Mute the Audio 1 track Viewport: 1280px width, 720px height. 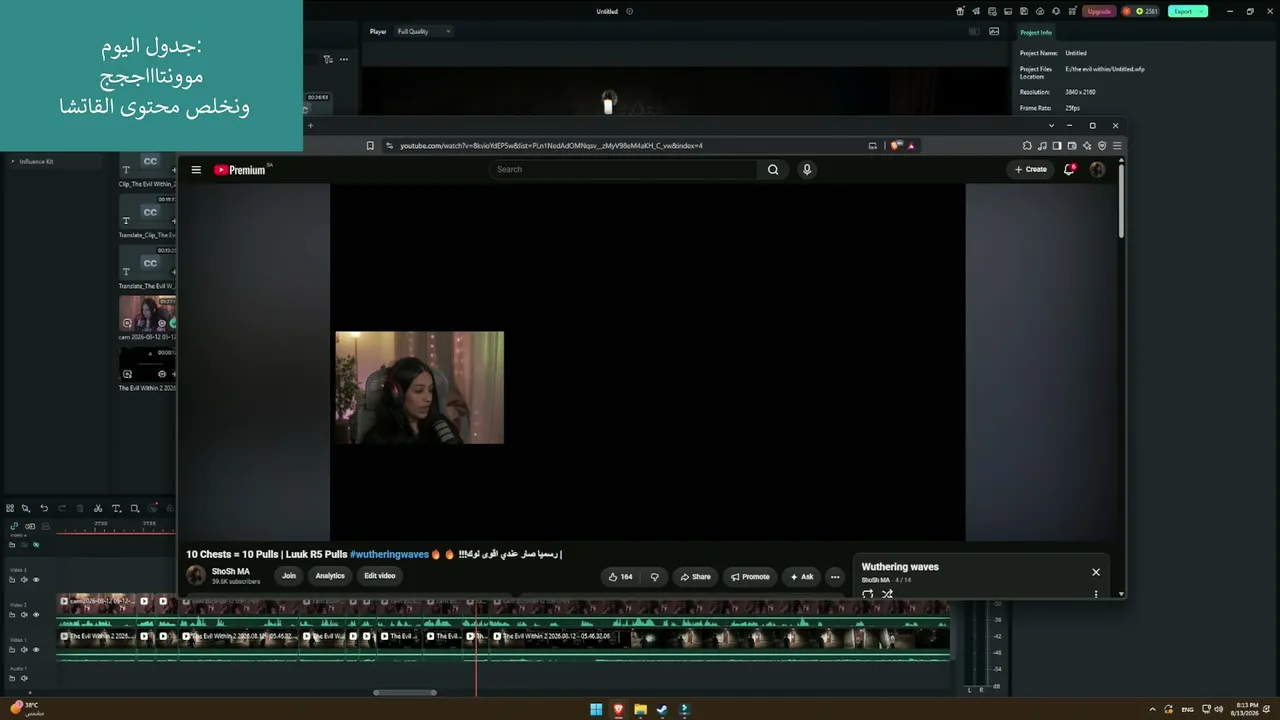24,678
